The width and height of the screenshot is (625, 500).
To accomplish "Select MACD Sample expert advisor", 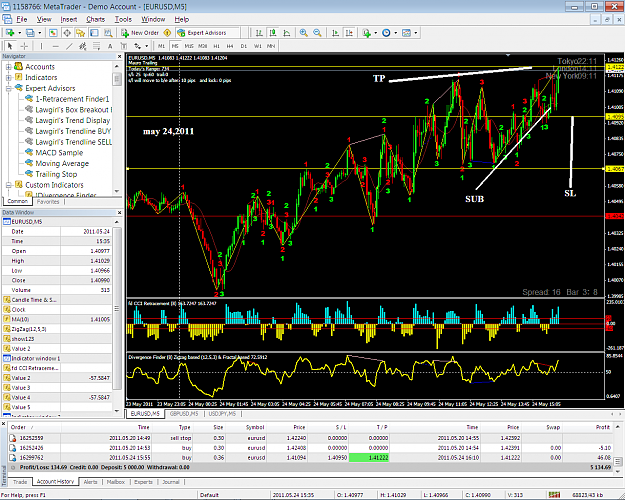I will tap(59, 153).
